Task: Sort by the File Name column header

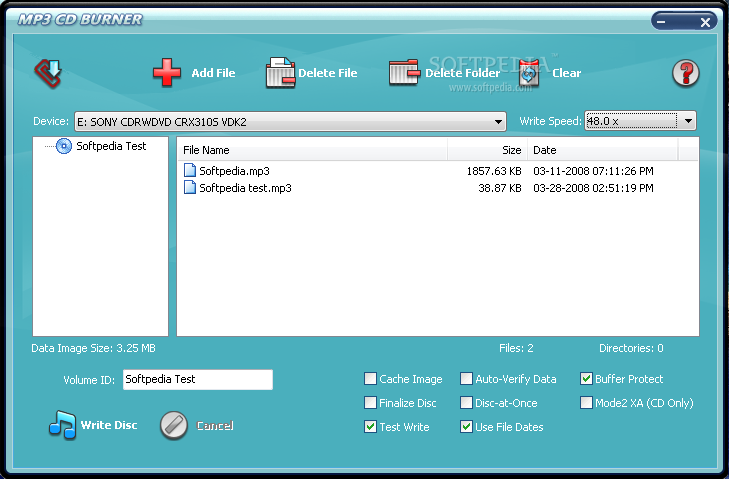Action: coord(312,150)
